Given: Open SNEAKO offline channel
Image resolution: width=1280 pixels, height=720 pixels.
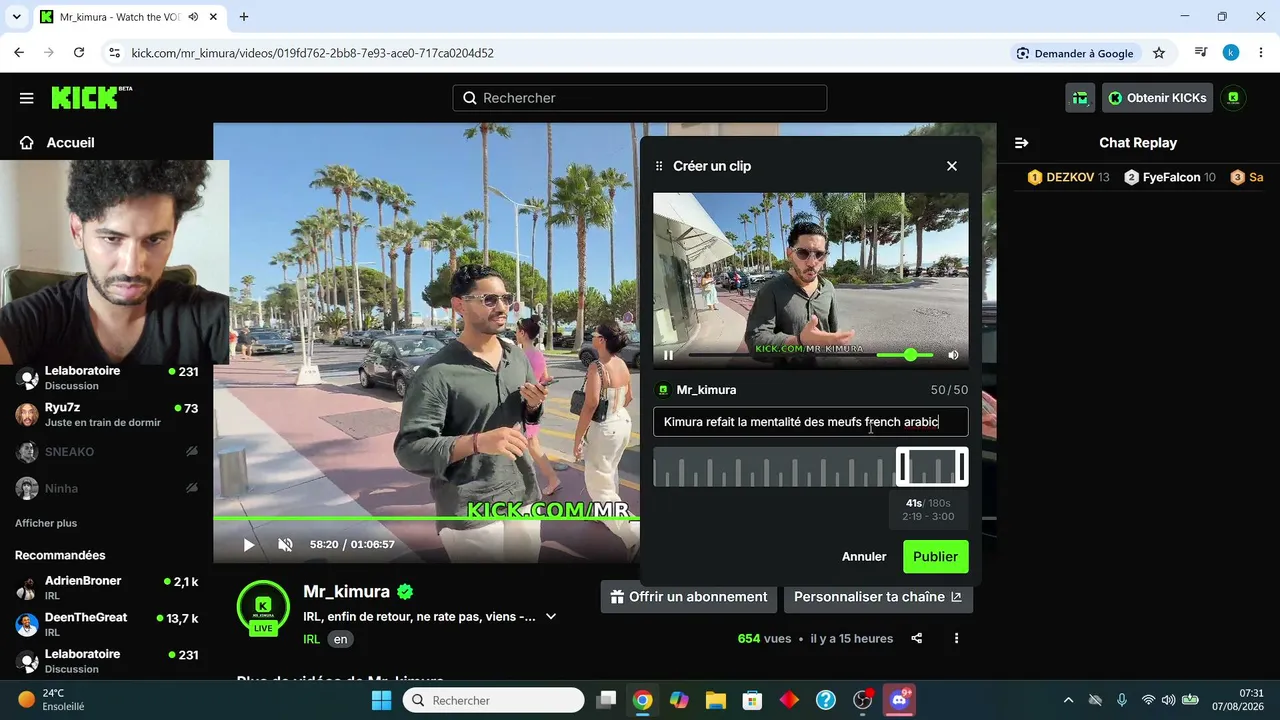Looking at the screenshot, I should pos(107,452).
